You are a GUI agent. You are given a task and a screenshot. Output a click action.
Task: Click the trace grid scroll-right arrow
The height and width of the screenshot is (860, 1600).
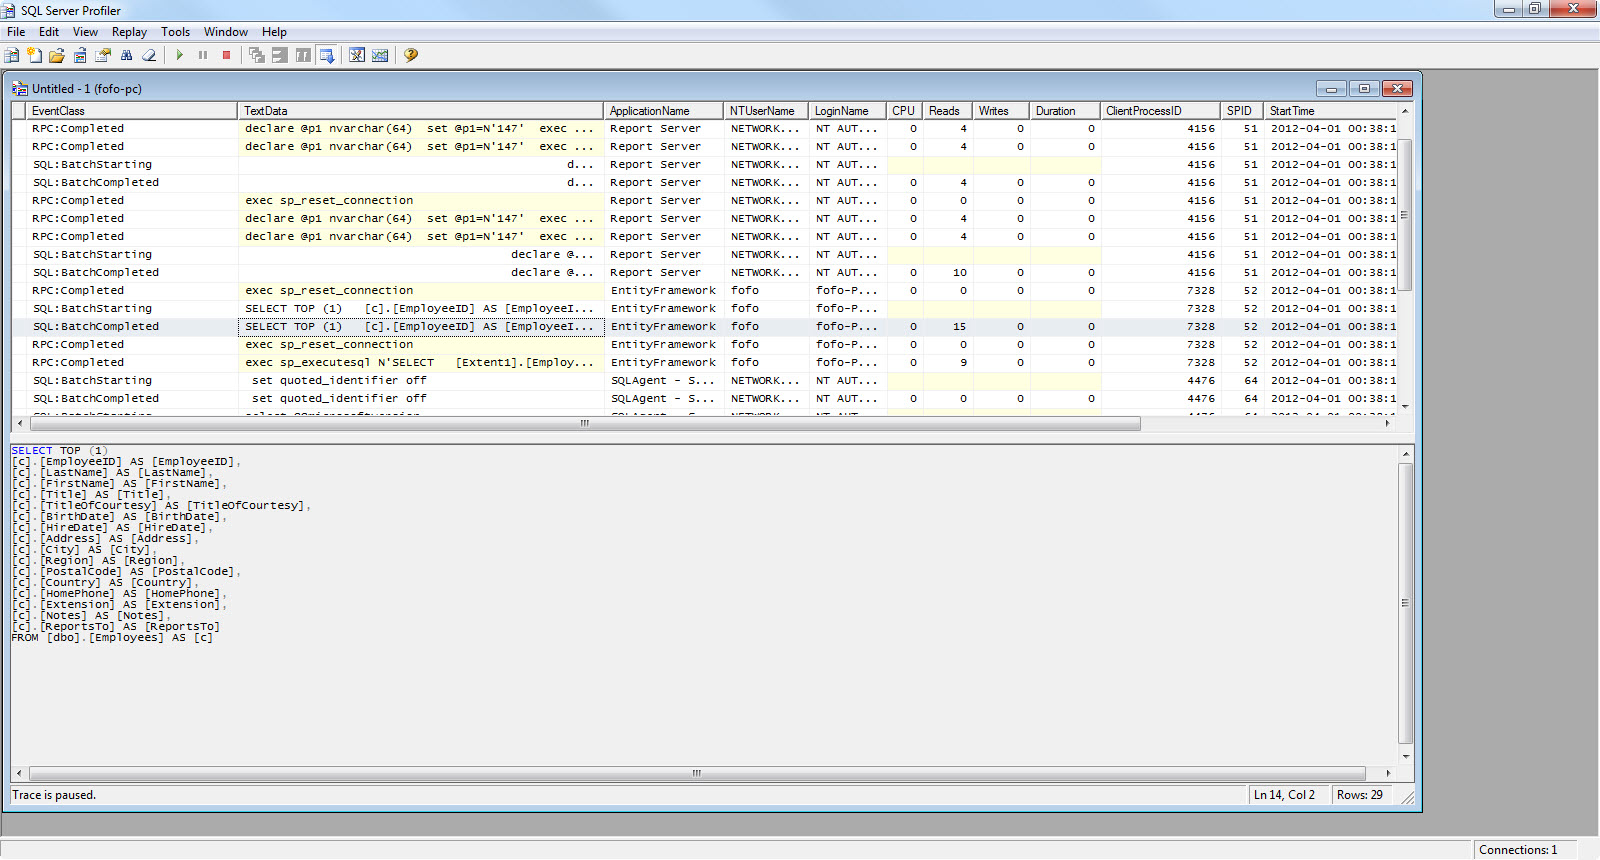coord(1387,424)
